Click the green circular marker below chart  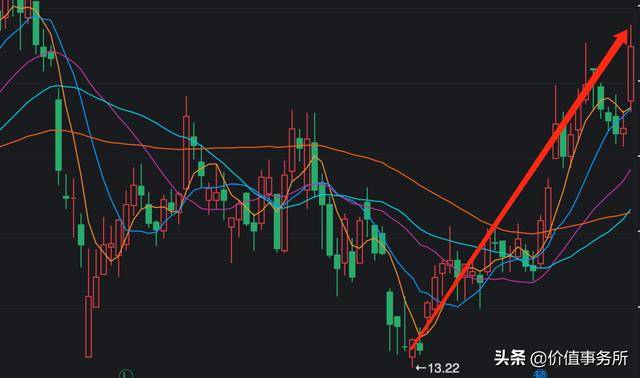point(127,374)
